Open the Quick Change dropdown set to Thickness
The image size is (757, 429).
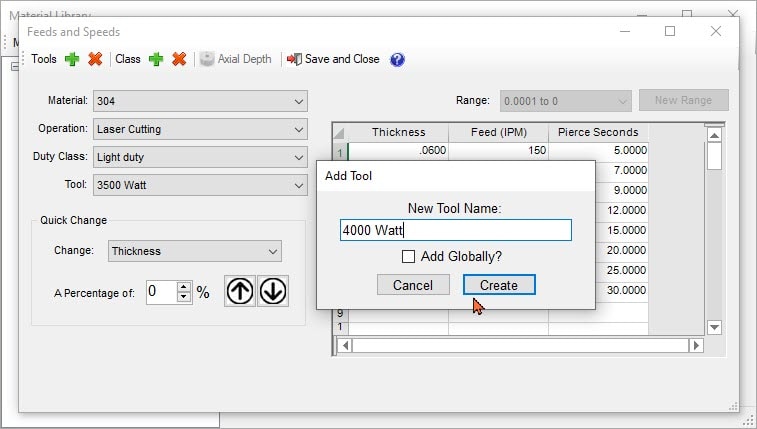194,251
